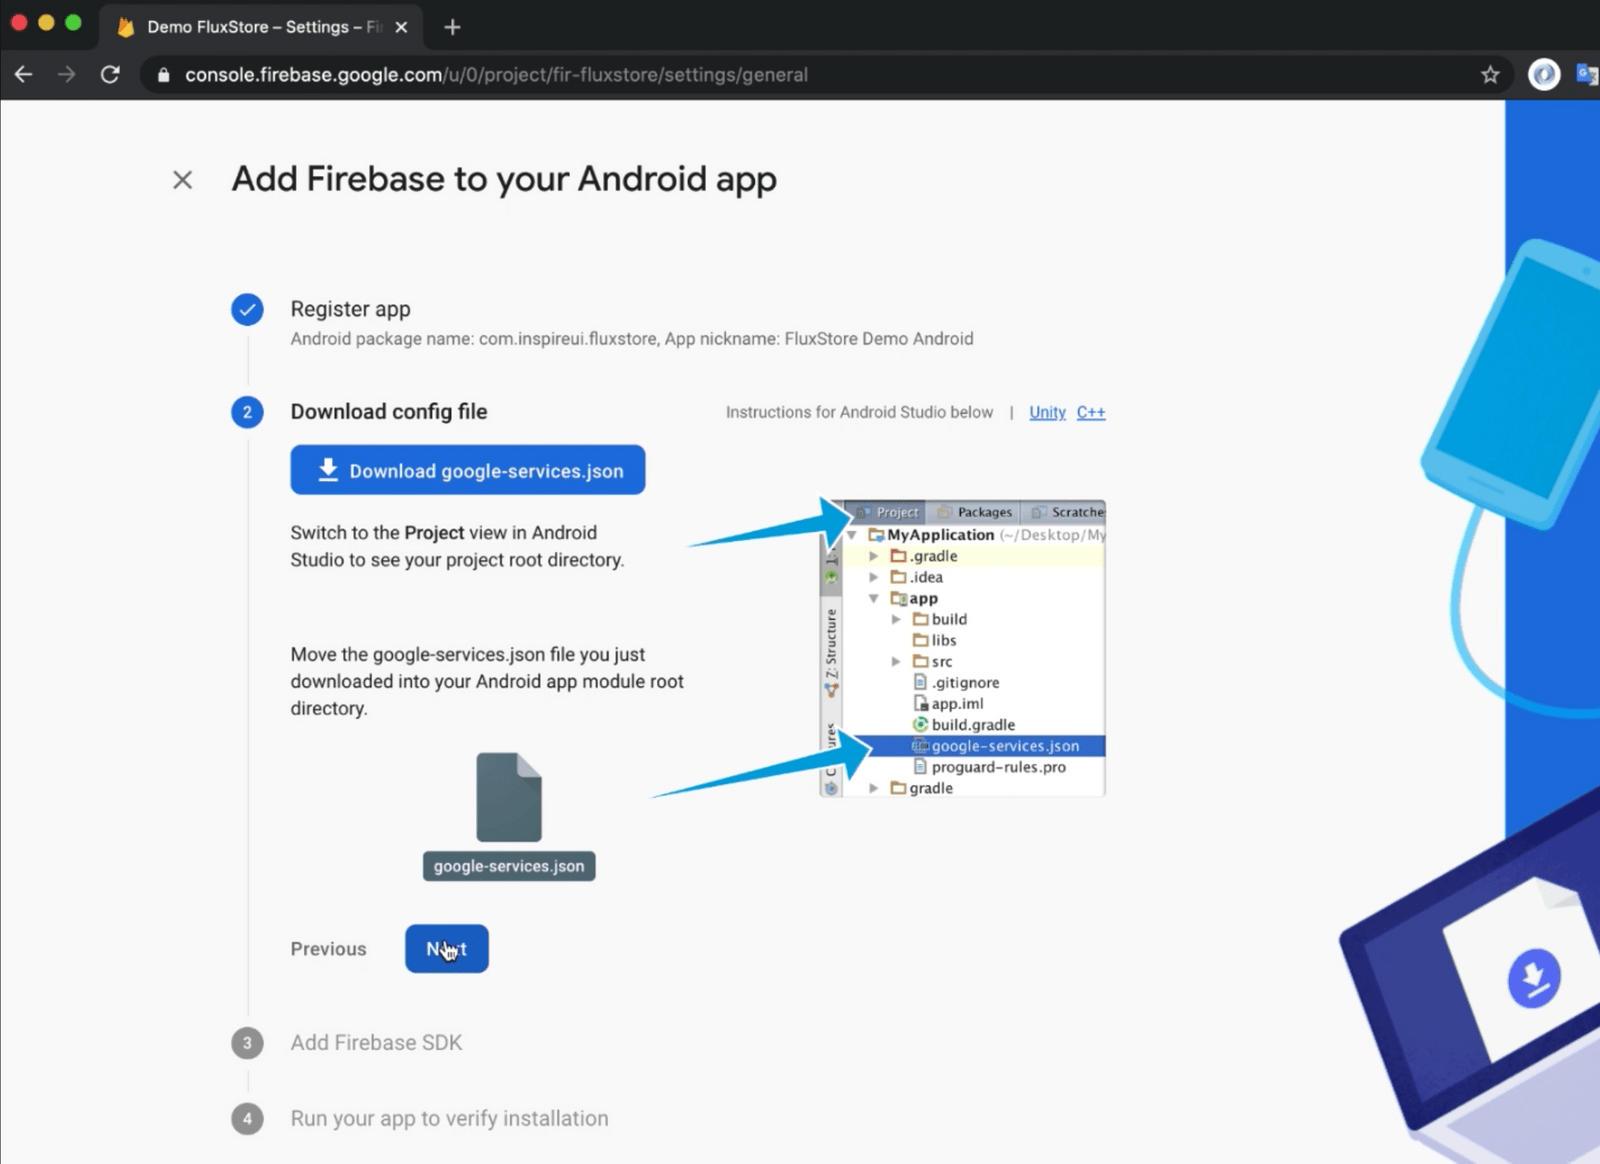
Task: Open step 4 Run your app to verify installation
Action: [449, 1118]
